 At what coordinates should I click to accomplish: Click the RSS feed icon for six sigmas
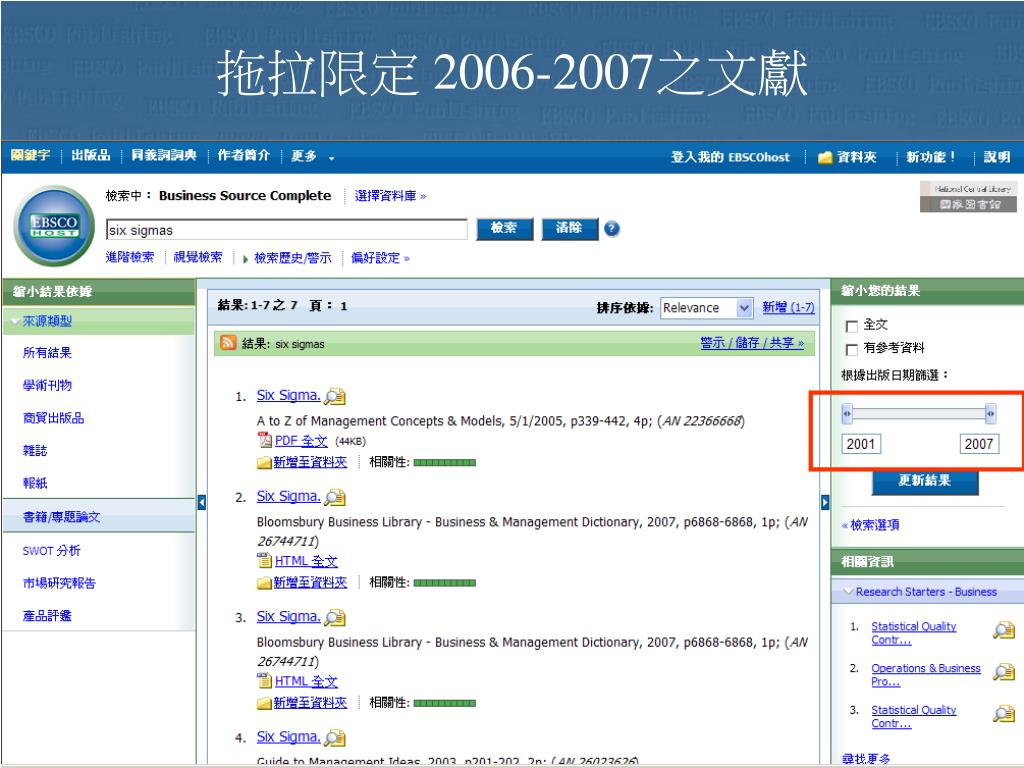pos(228,343)
